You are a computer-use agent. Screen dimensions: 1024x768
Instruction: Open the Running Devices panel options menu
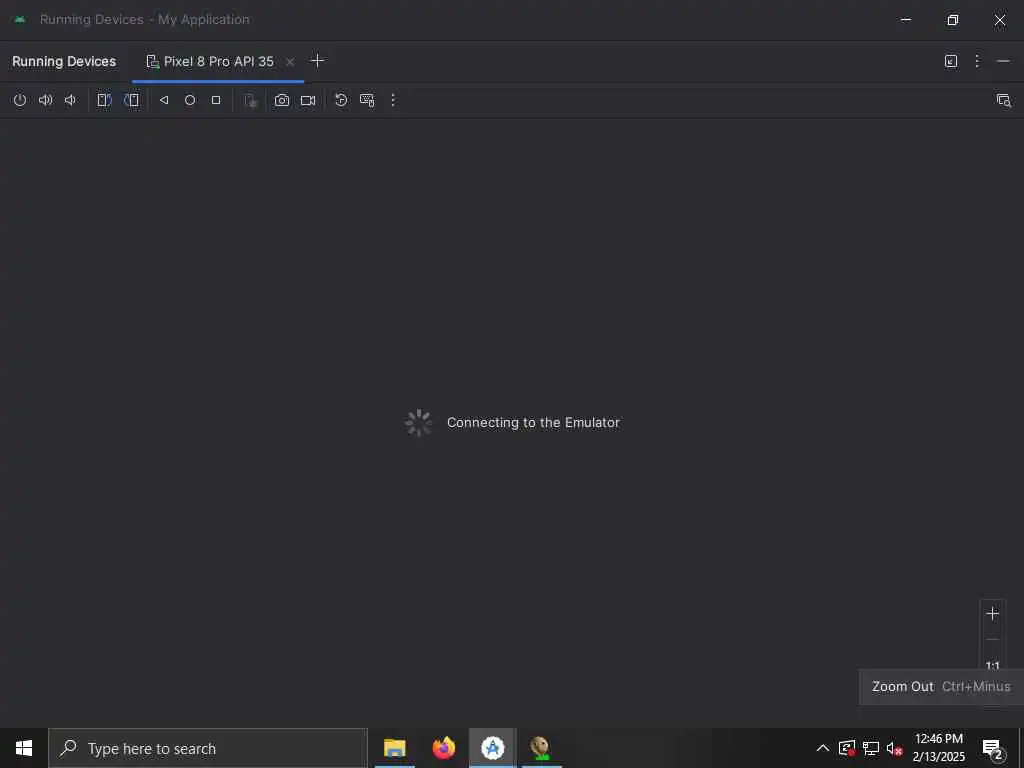pyautogui.click(x=977, y=61)
